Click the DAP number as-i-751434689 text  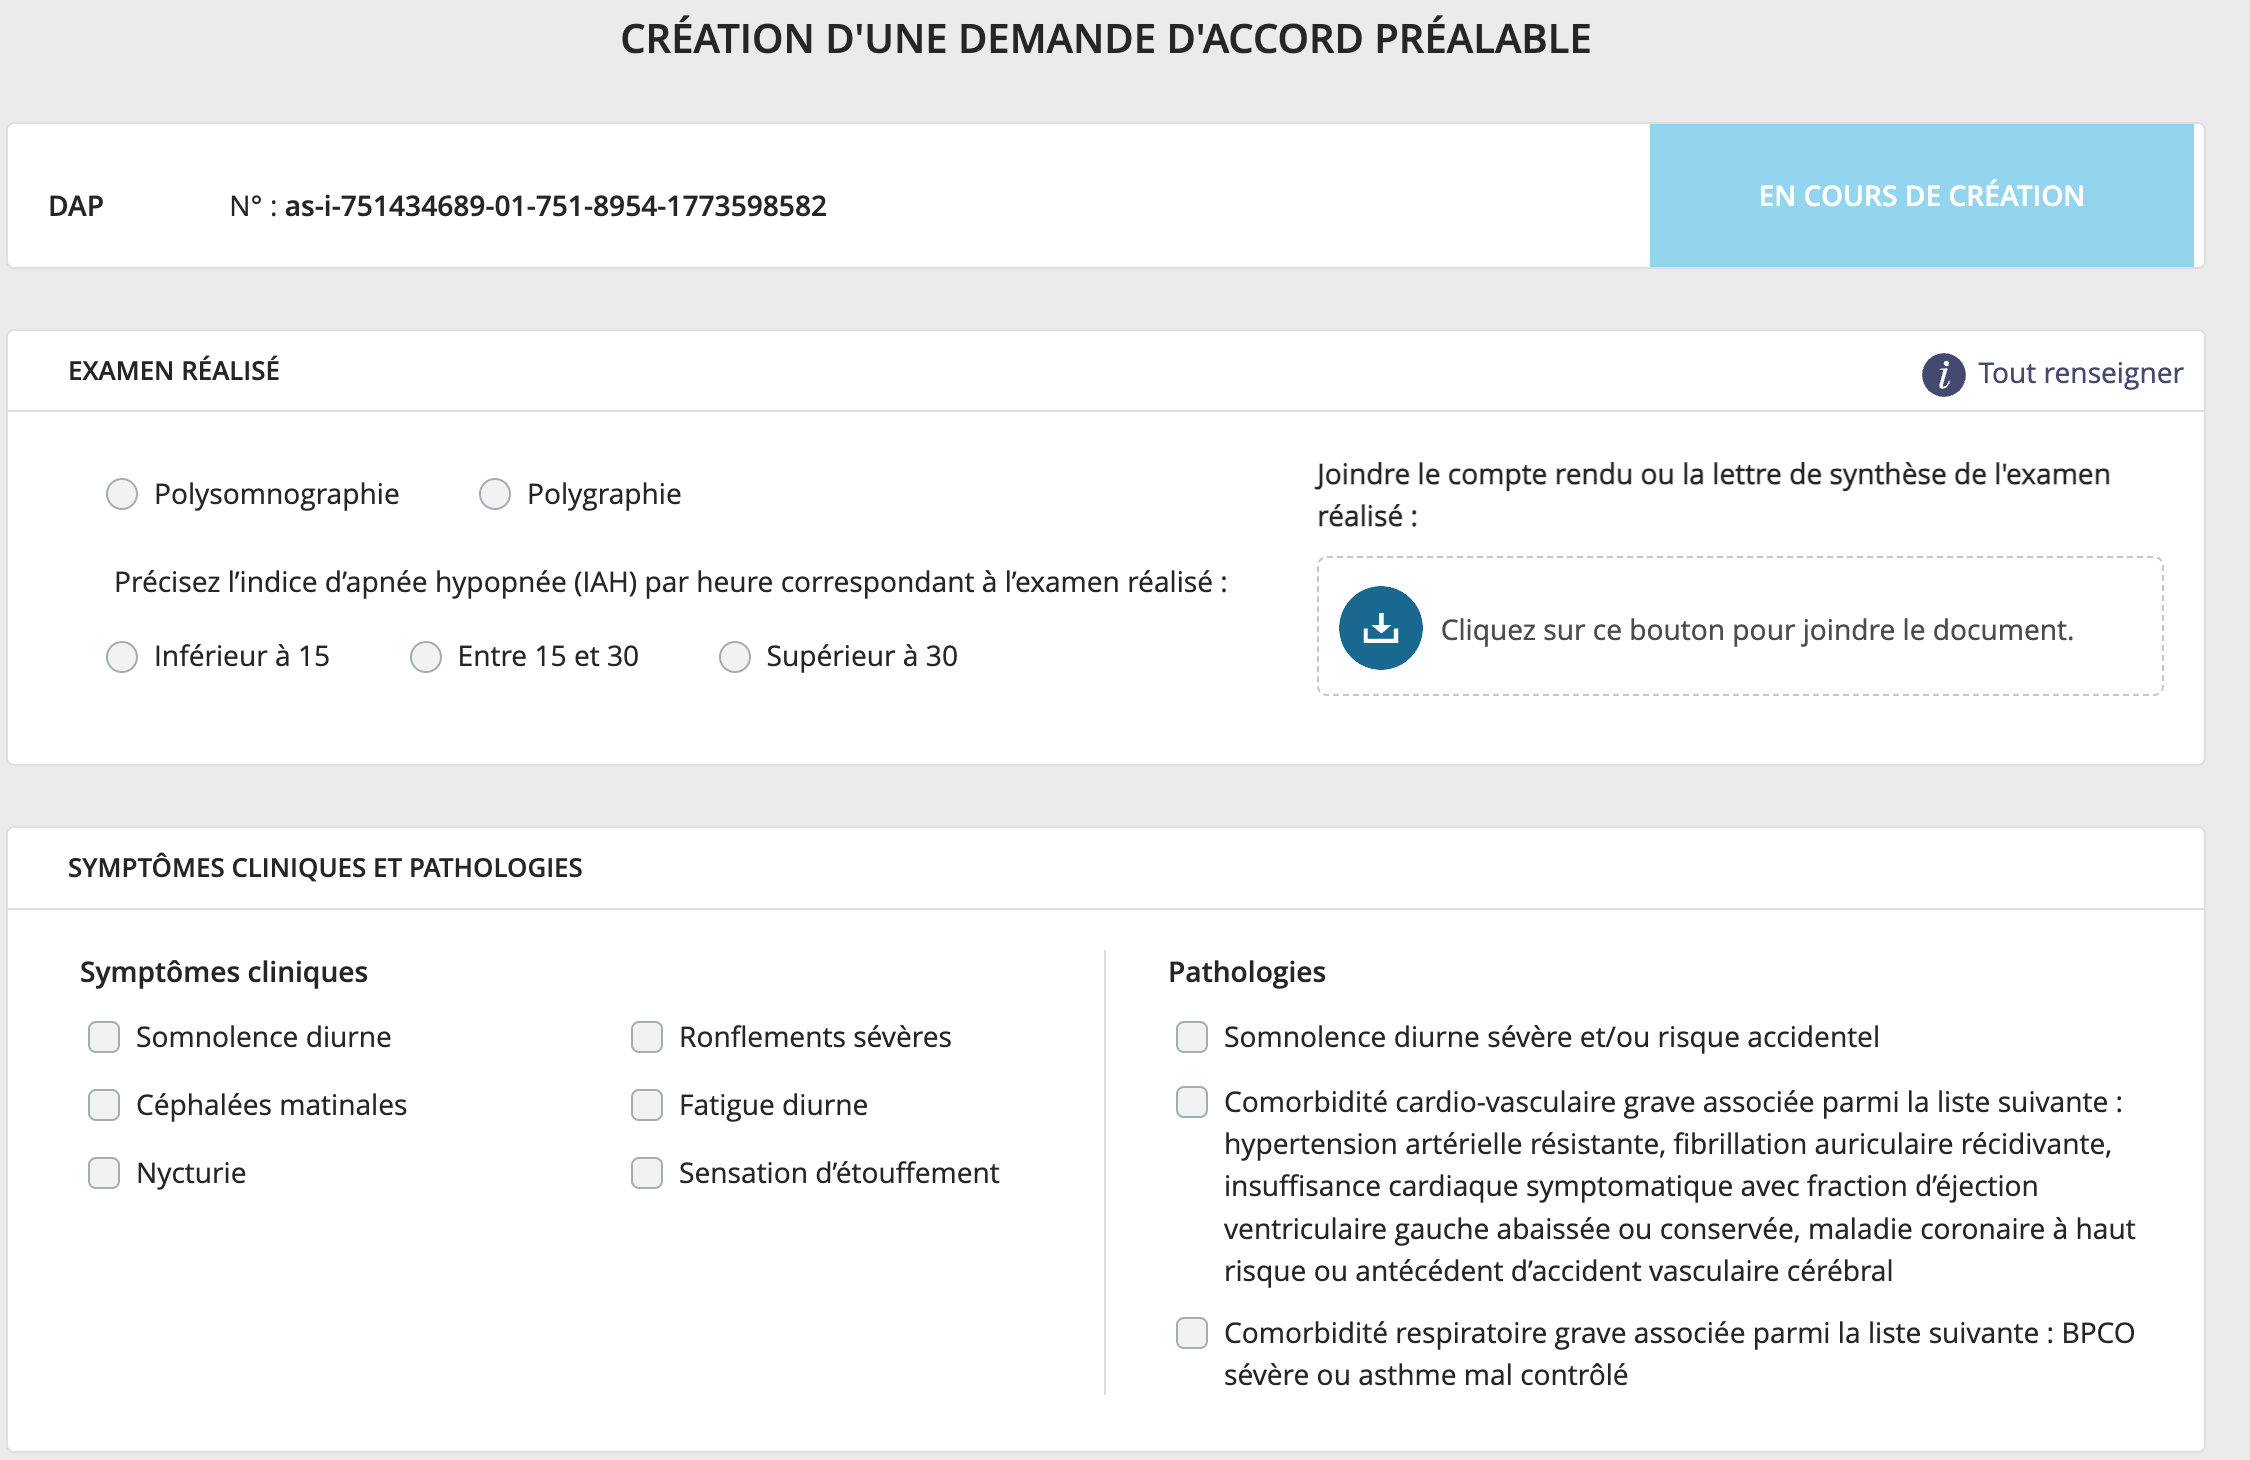coord(555,206)
